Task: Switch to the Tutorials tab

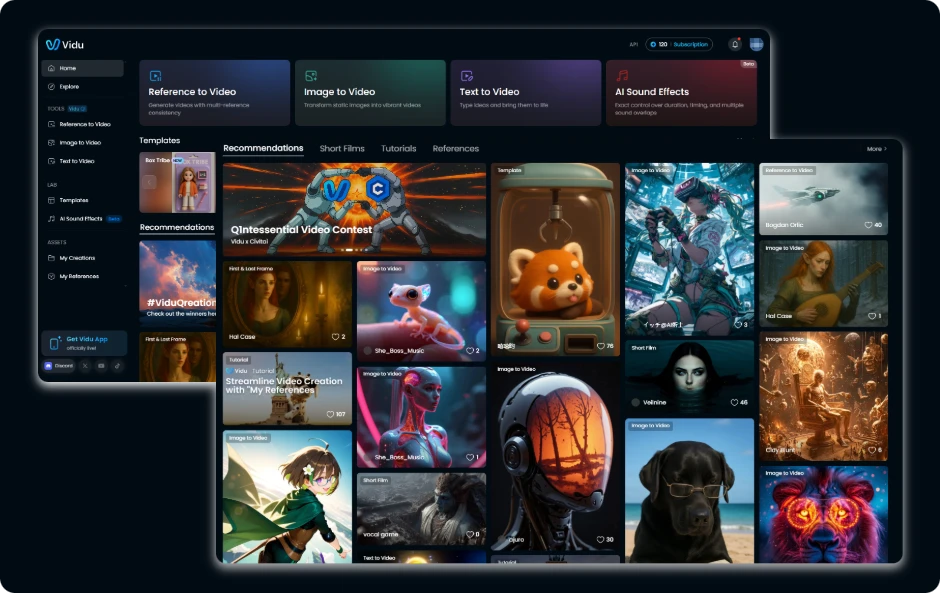Action: point(399,149)
